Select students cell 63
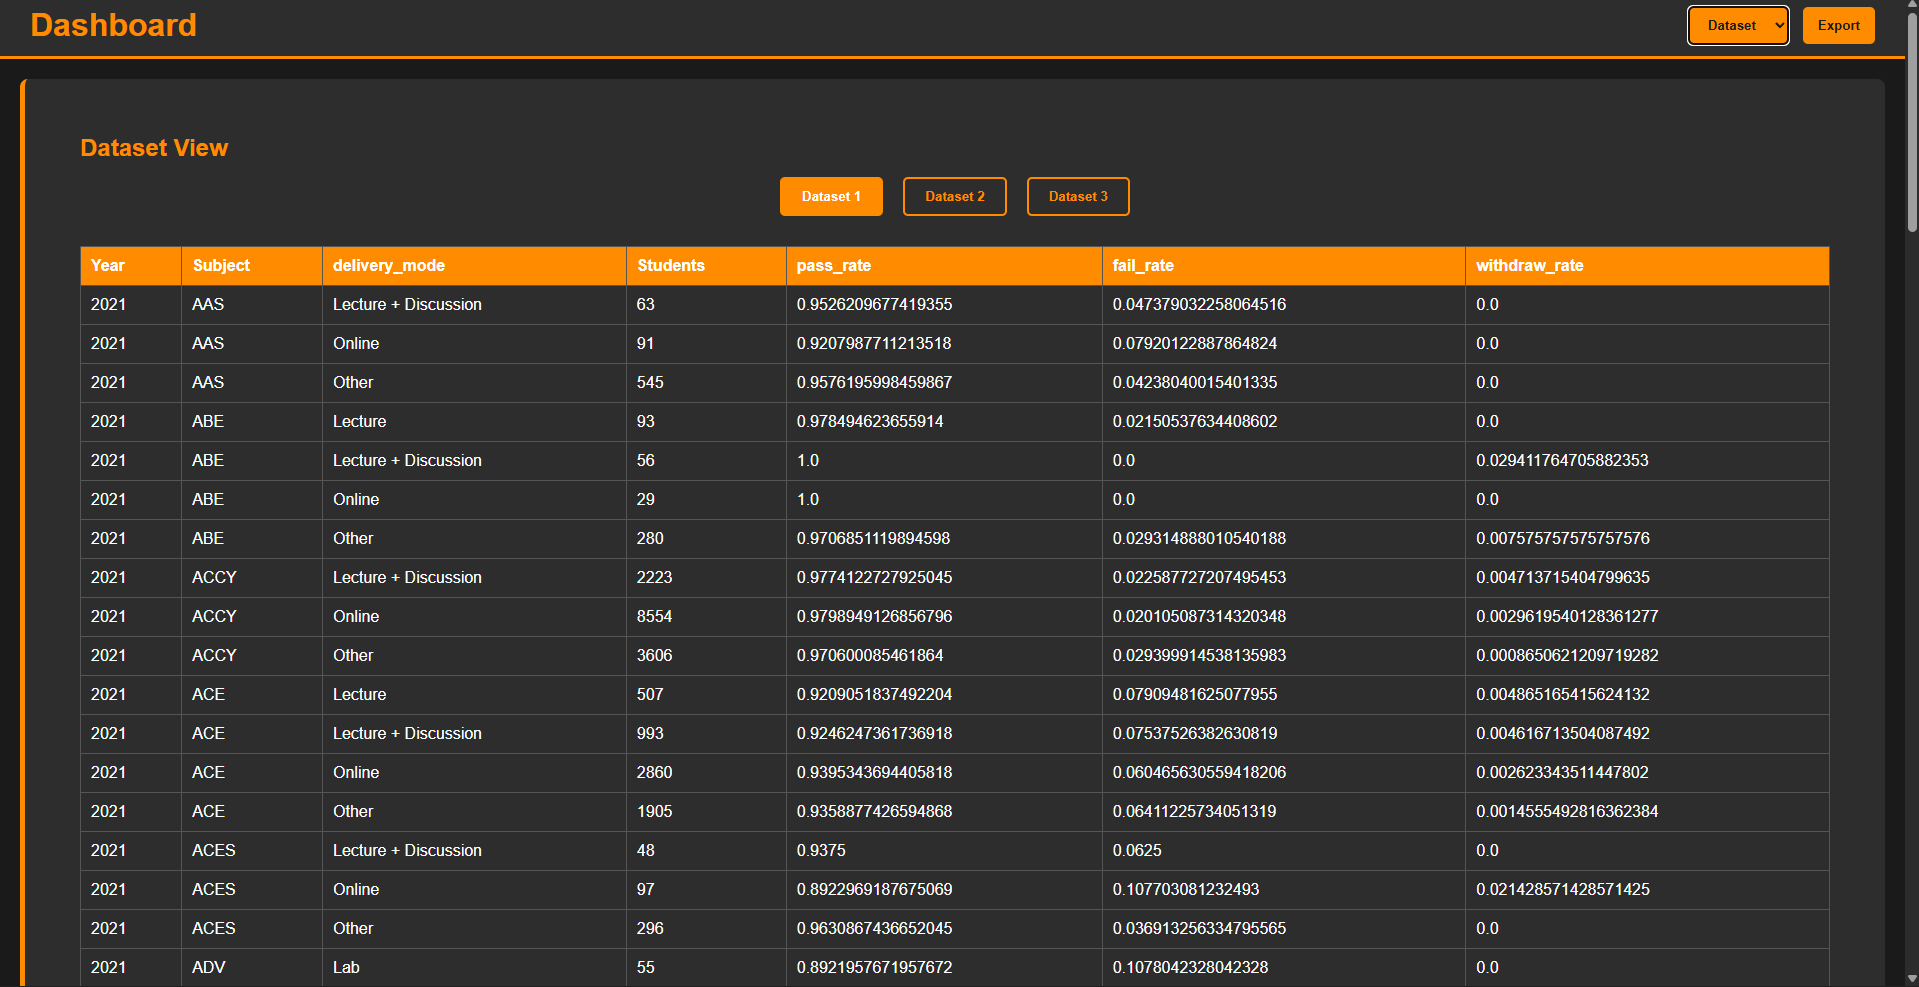1919x987 pixels. click(x=706, y=305)
